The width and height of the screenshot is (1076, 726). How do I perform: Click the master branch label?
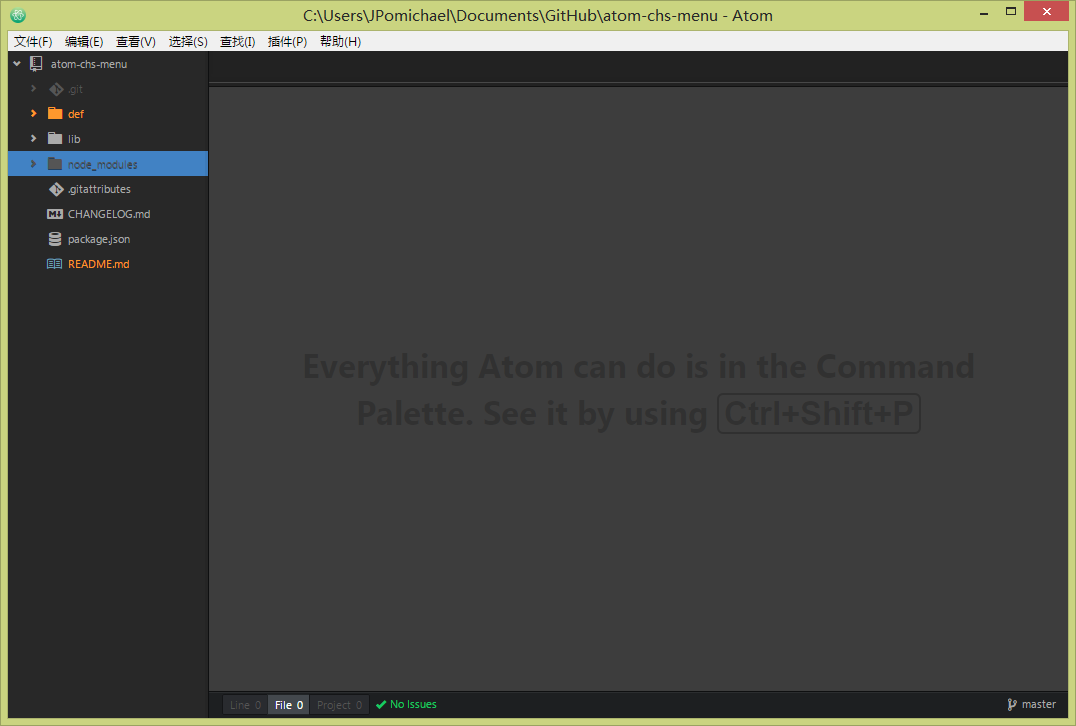pos(1038,704)
